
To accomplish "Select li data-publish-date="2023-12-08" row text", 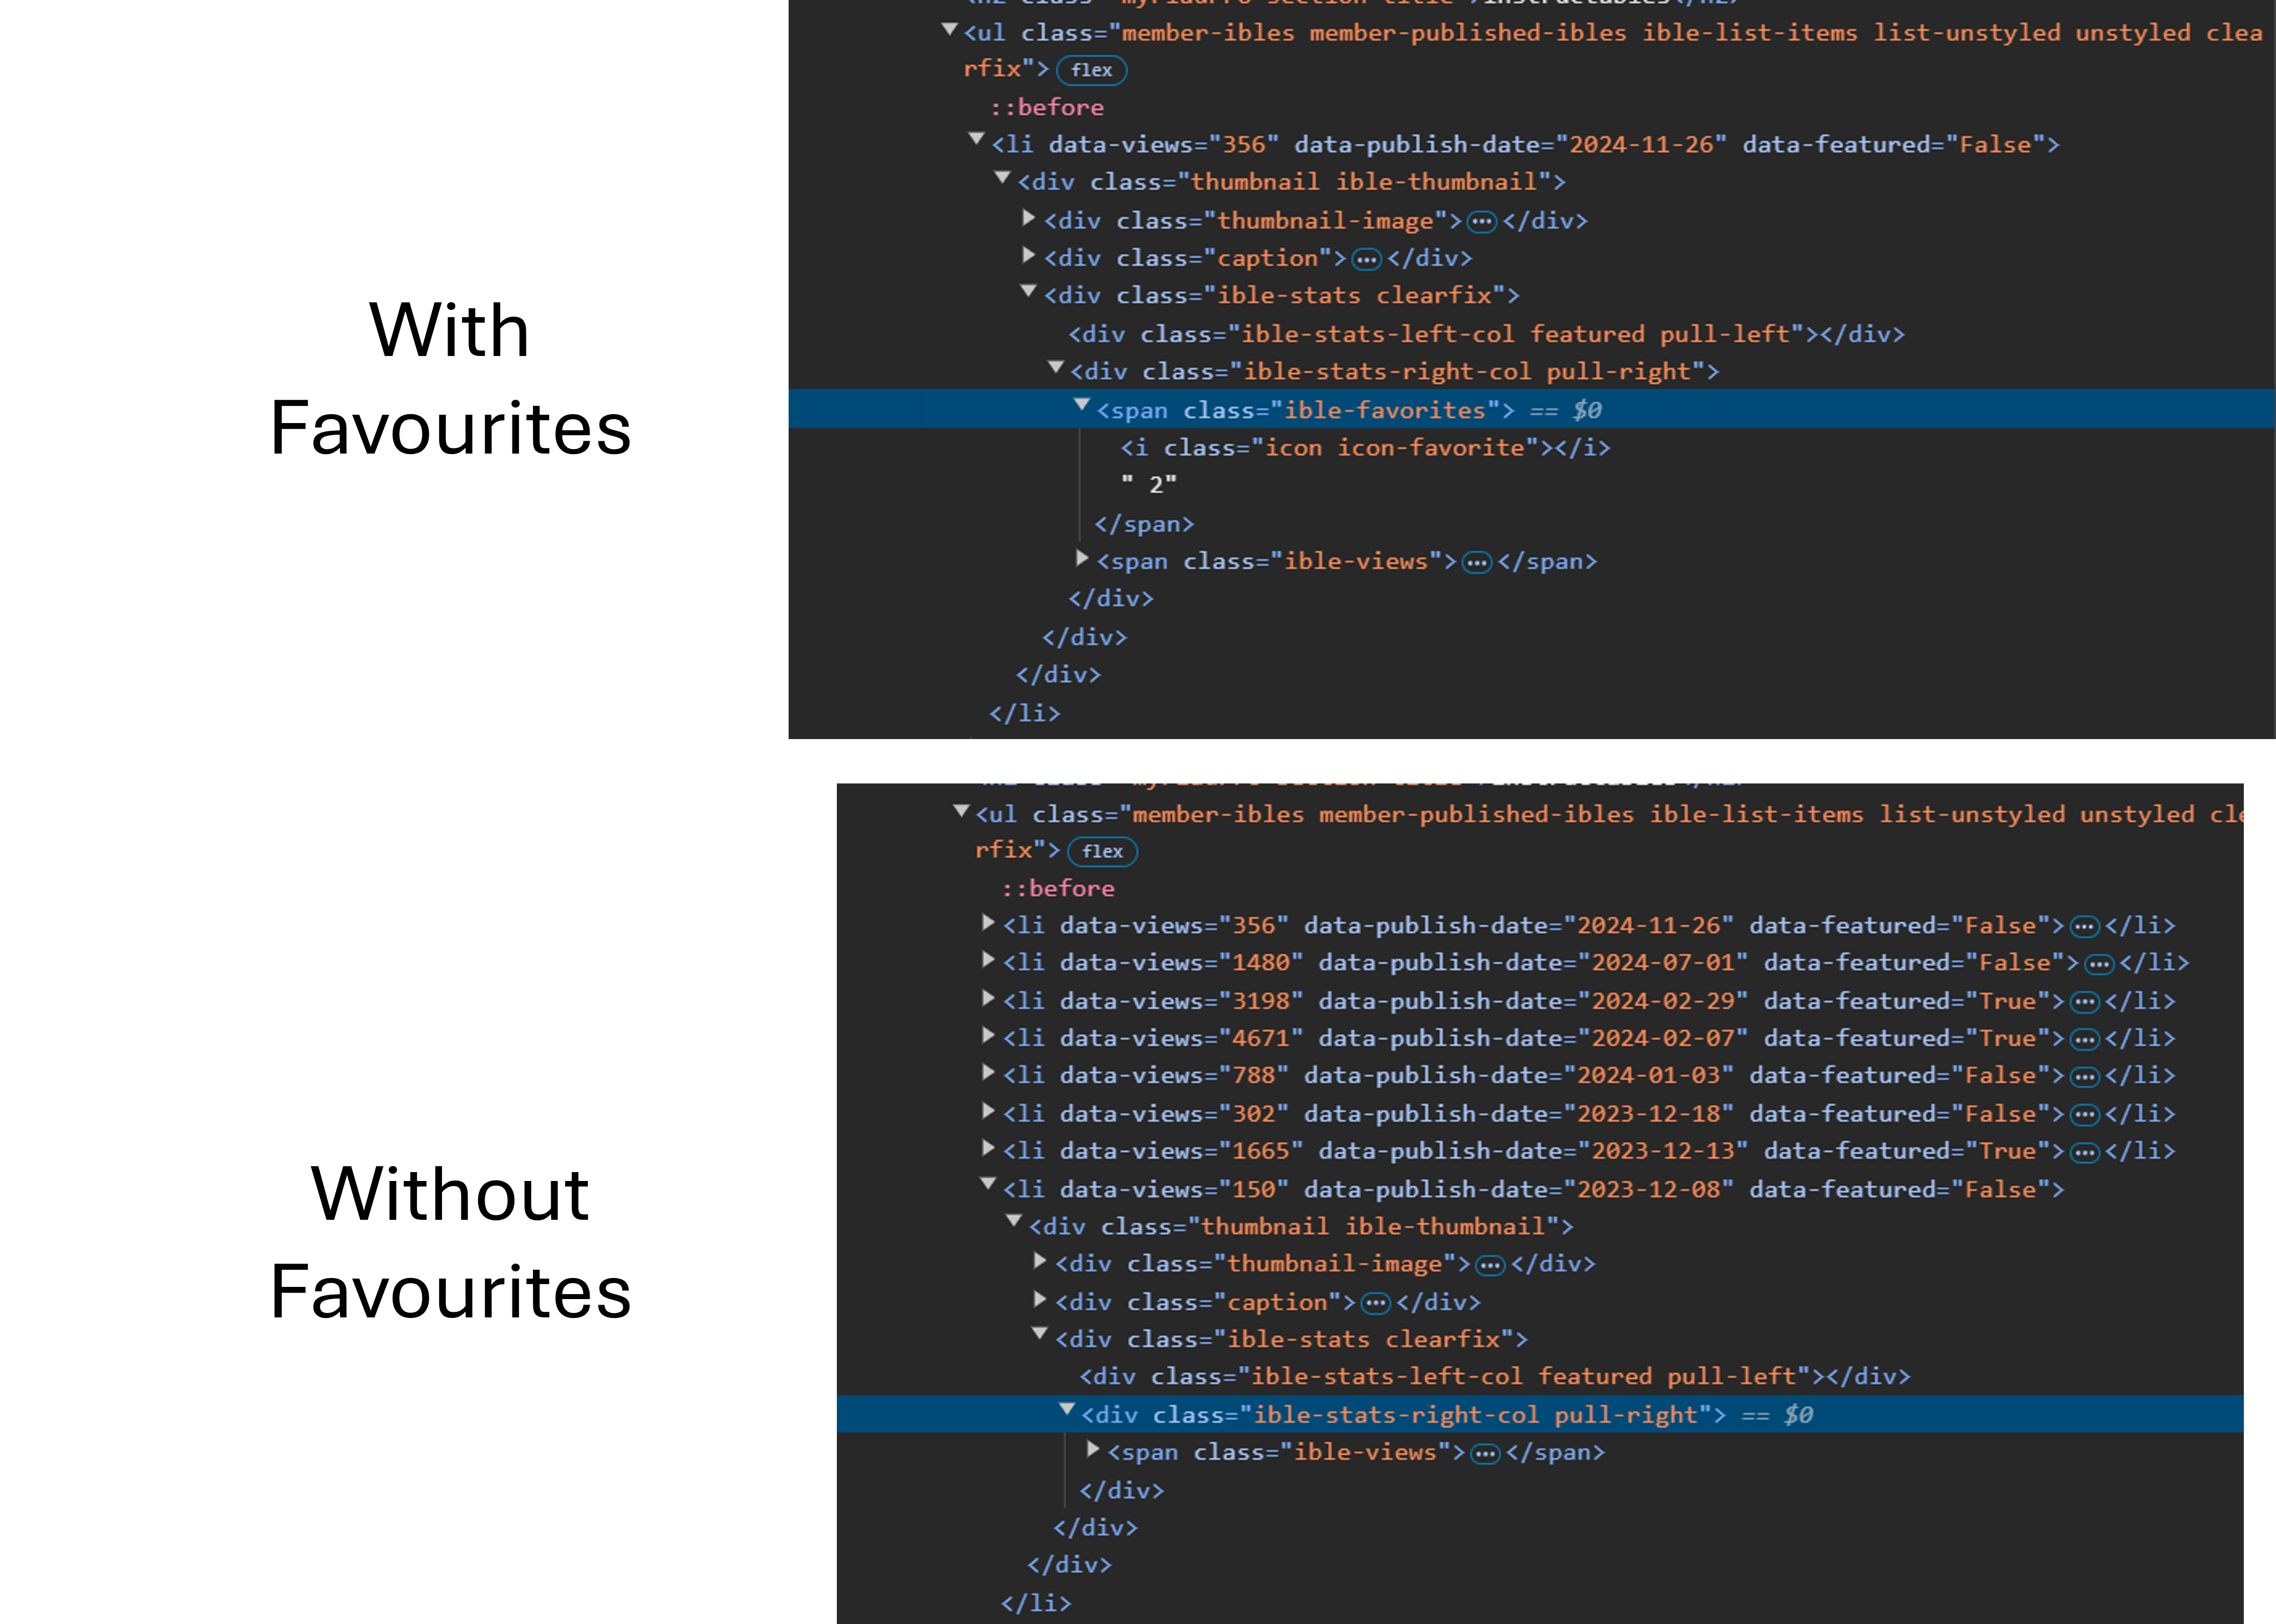I will [x=1534, y=1190].
